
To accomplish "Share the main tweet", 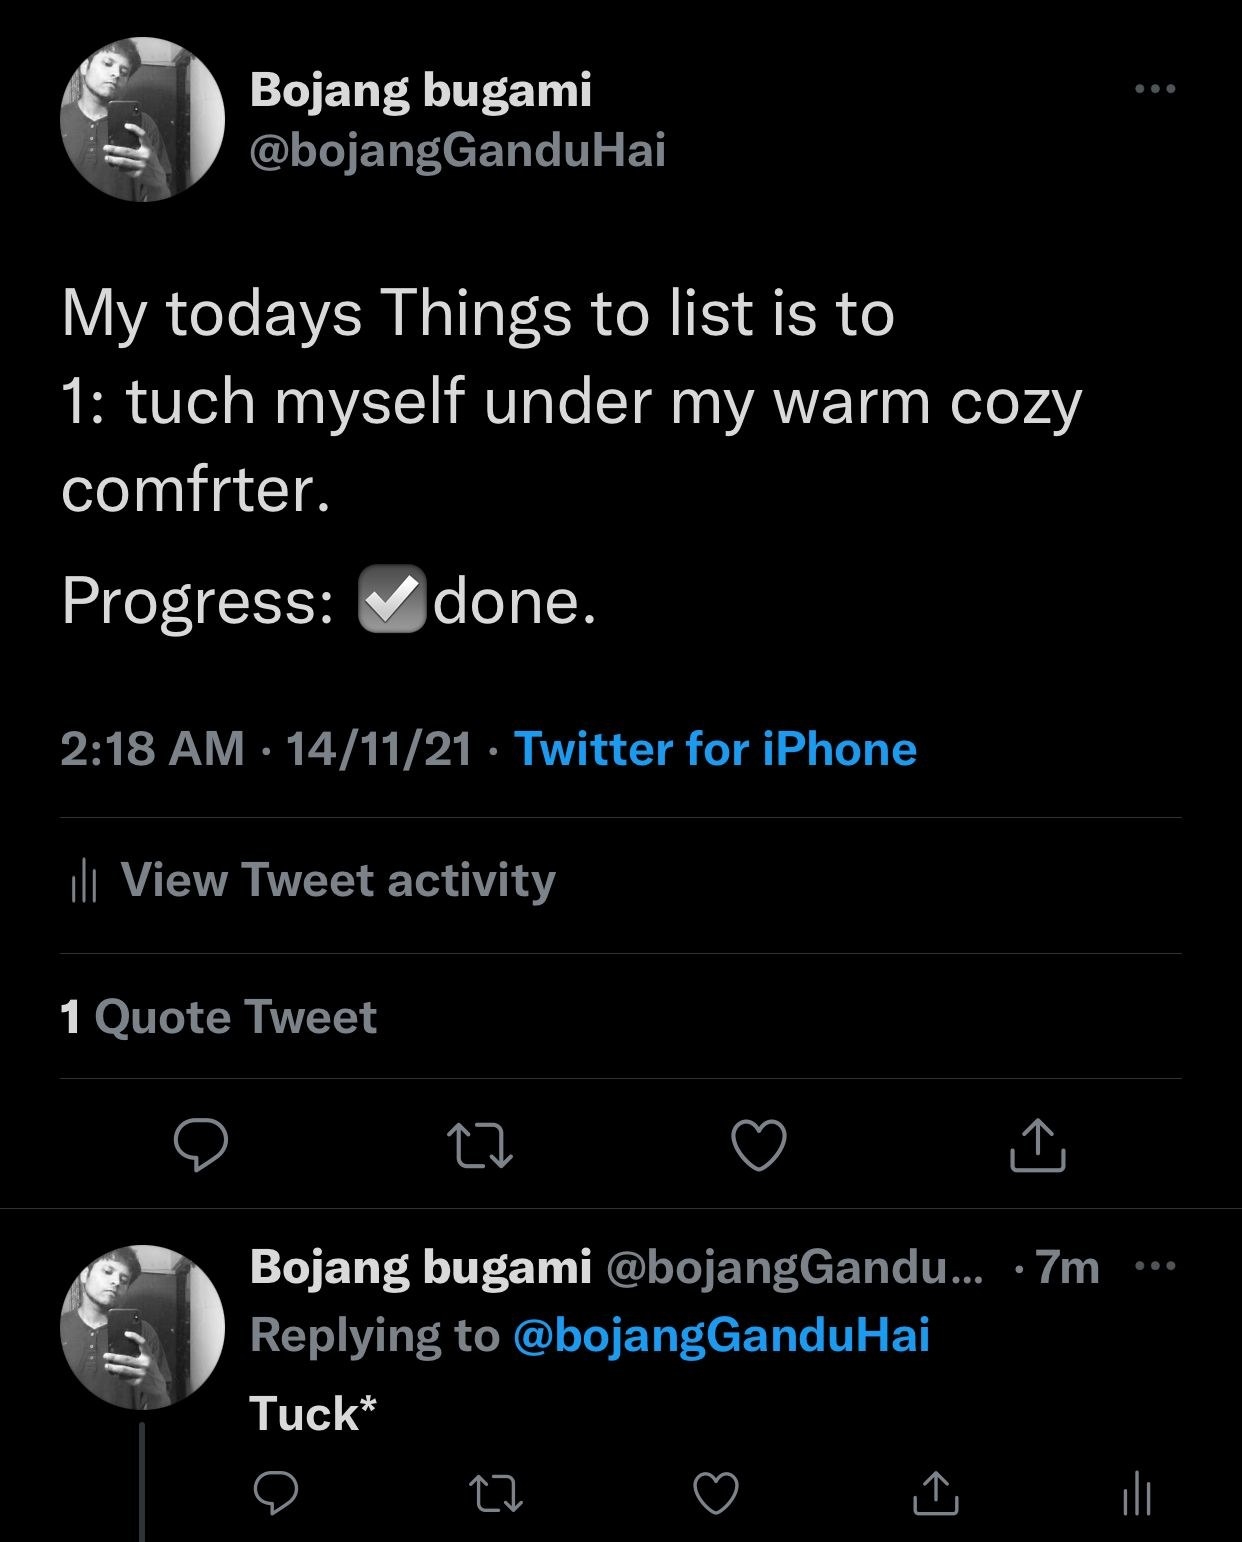I will point(1037,1146).
